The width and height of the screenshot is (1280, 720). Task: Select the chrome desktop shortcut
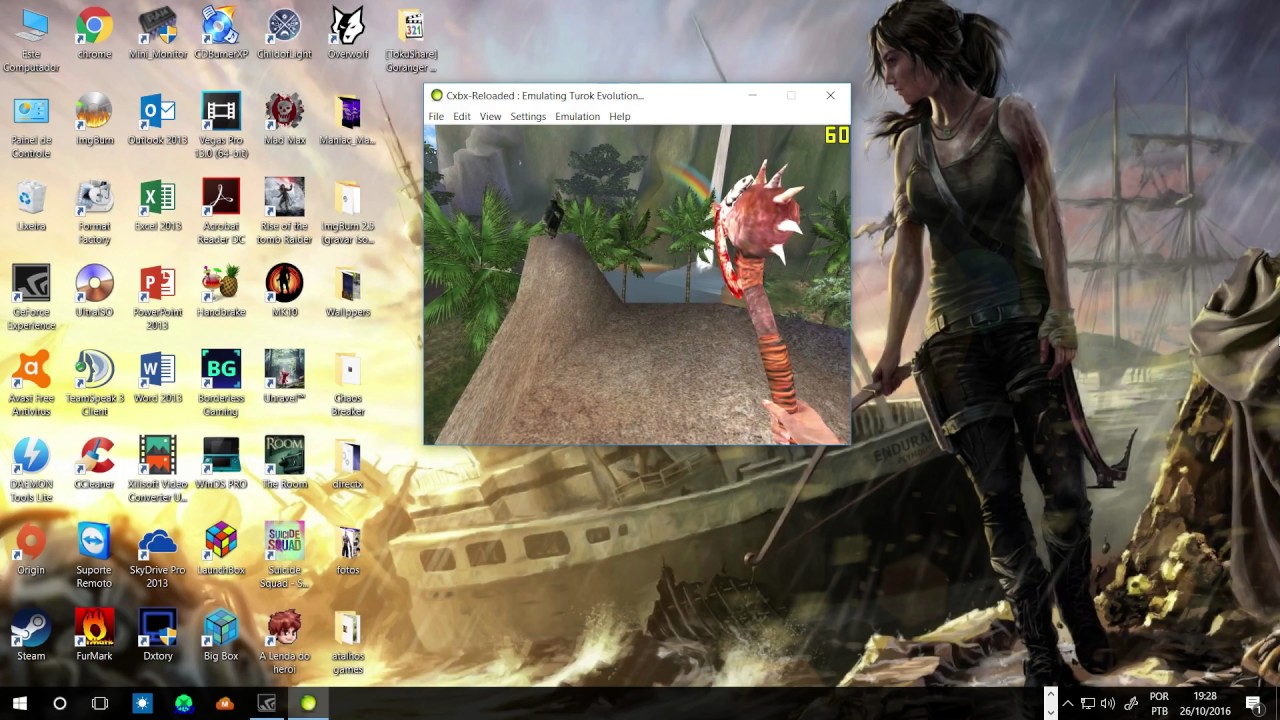point(94,34)
